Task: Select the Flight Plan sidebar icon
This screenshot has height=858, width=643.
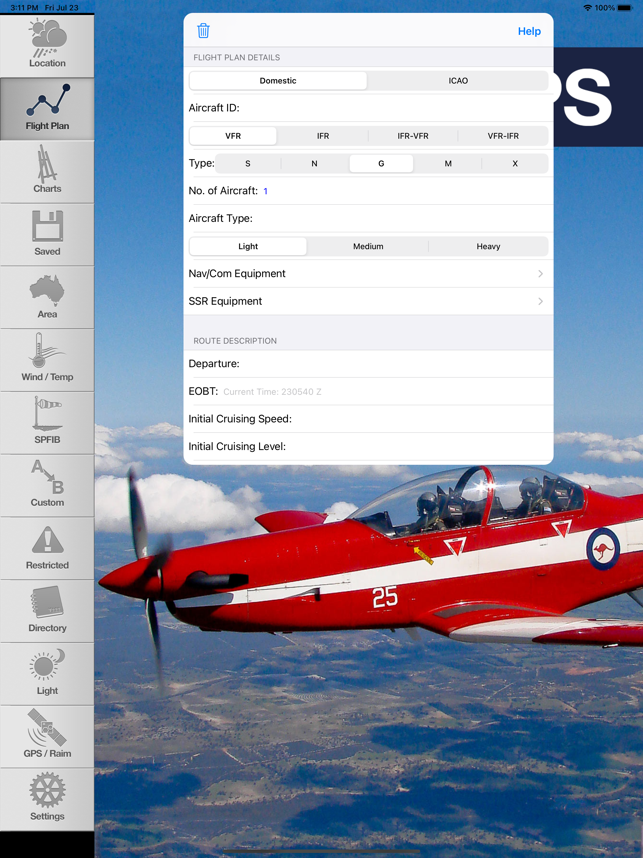Action: coord(47,108)
